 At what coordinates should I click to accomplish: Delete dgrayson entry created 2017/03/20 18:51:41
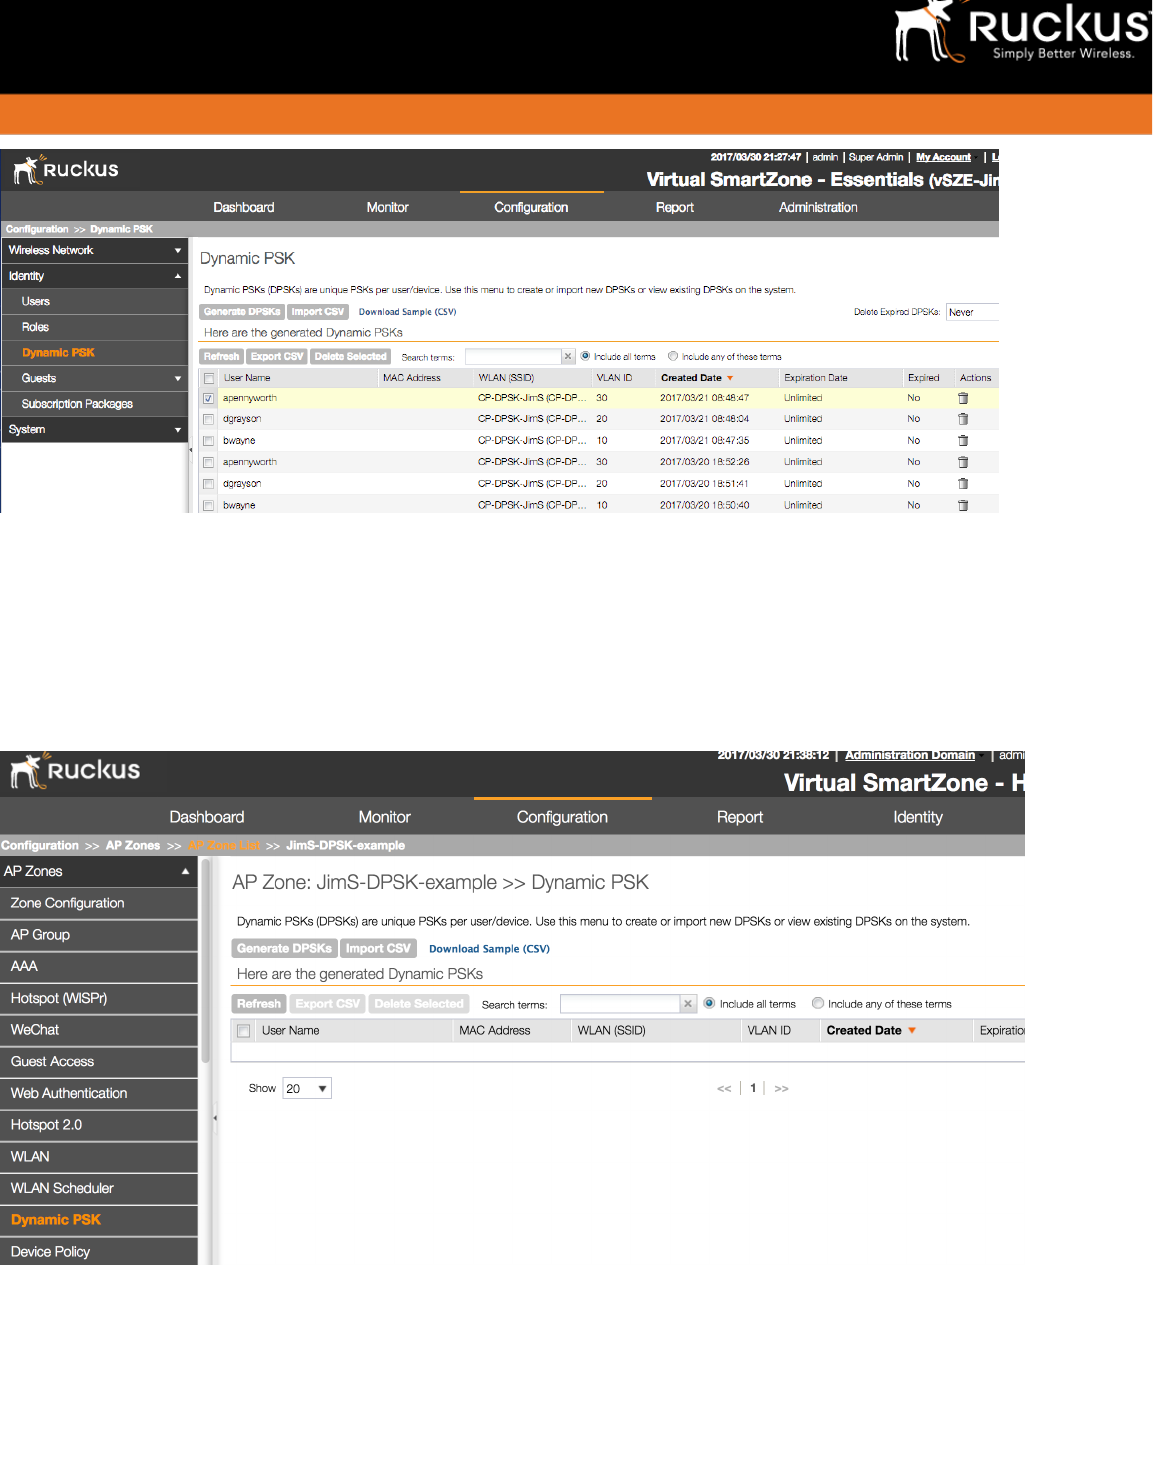pyautogui.click(x=963, y=484)
